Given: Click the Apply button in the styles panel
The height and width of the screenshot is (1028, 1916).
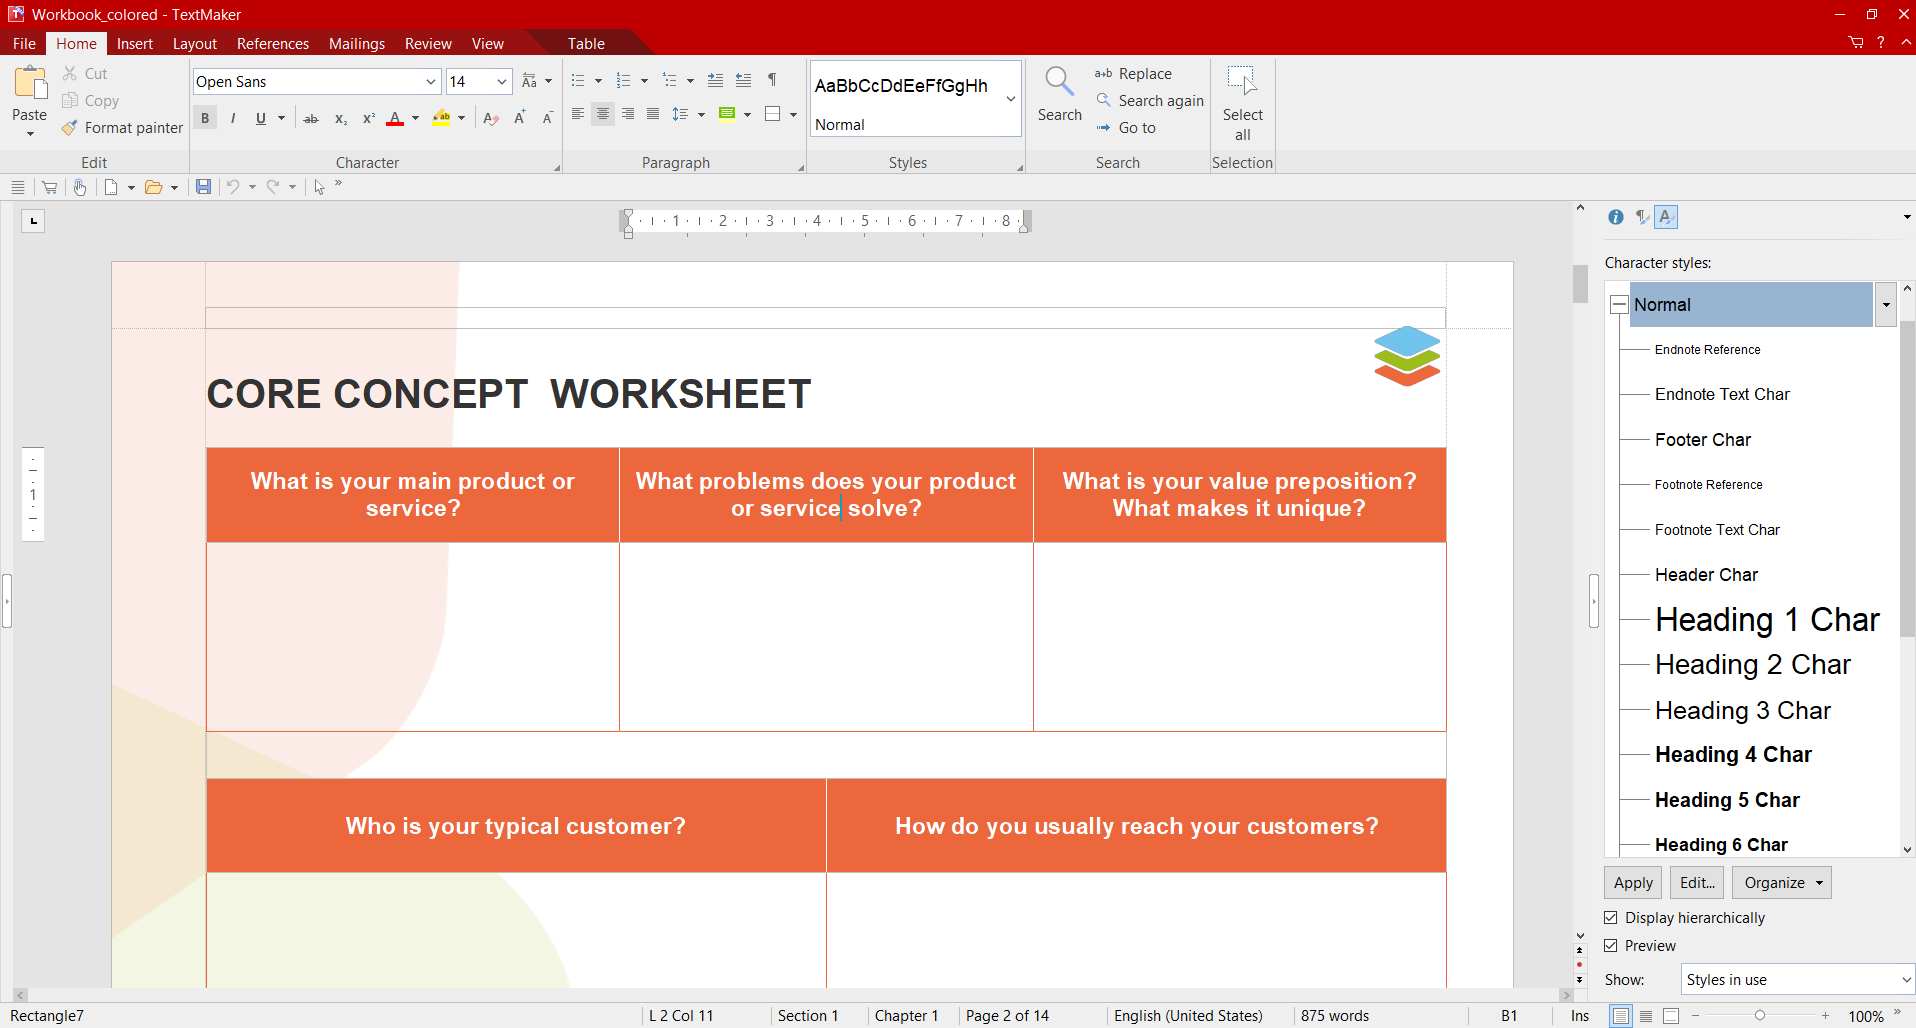Looking at the screenshot, I should tap(1632, 882).
